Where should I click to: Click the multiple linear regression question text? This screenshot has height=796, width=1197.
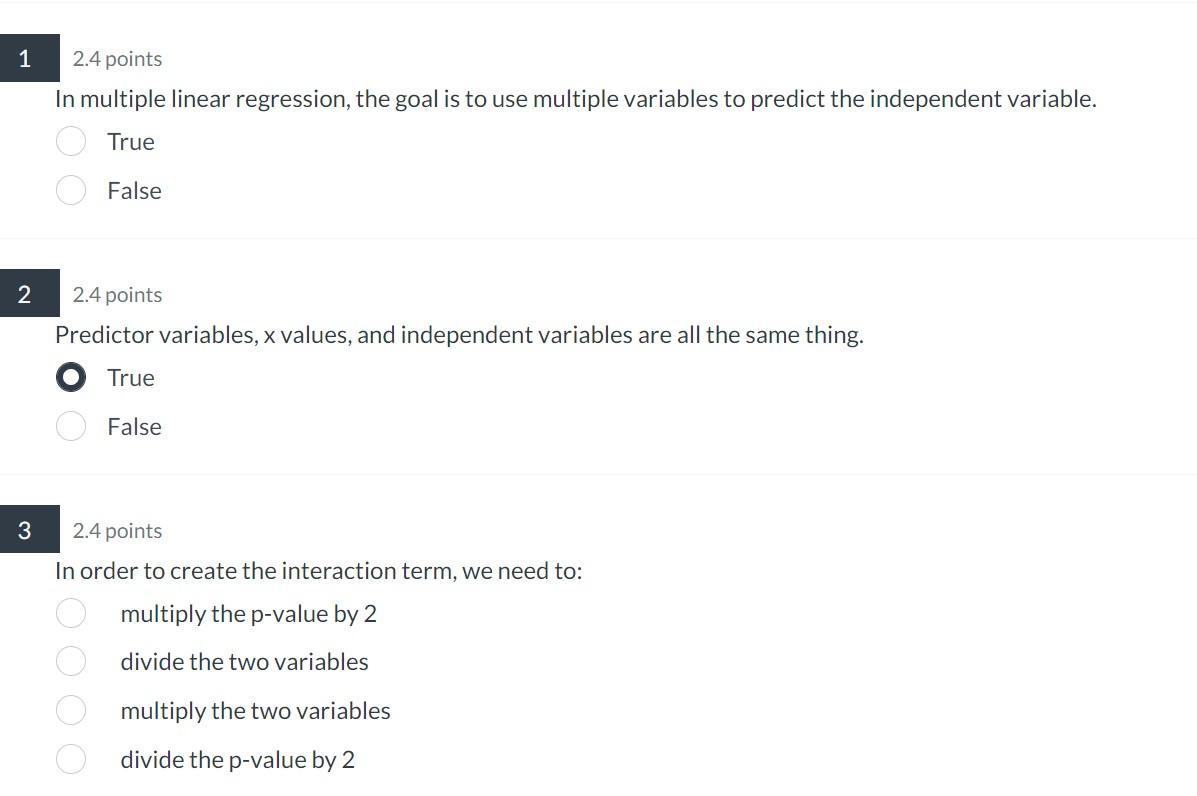coord(575,99)
